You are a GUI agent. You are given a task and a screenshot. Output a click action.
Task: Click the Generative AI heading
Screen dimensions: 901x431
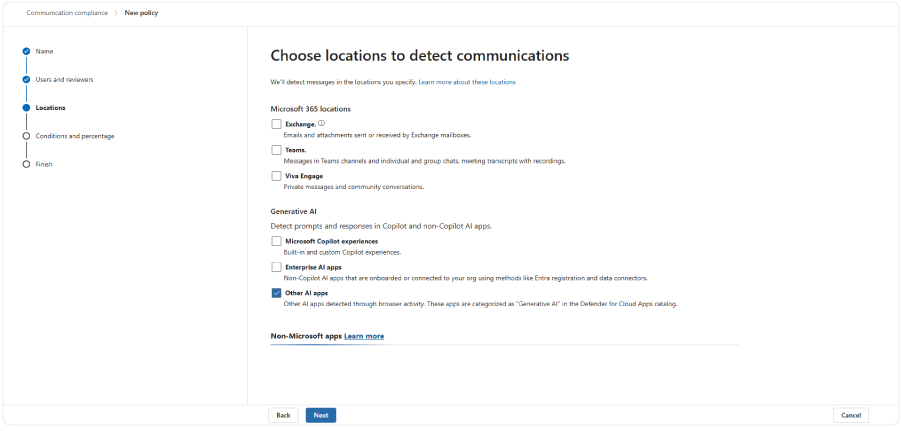pyautogui.click(x=294, y=211)
